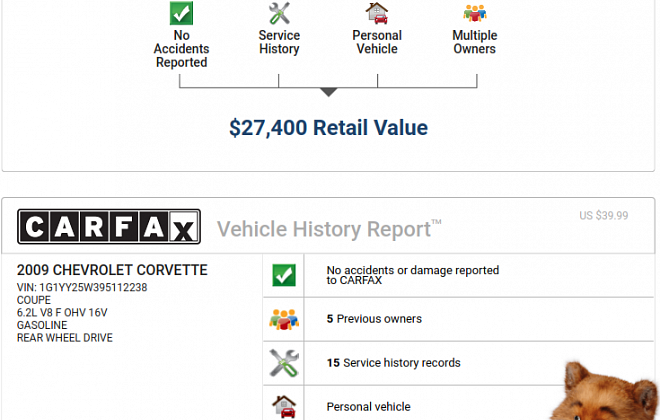Image resolution: width=660 pixels, height=420 pixels.
Task: Select the 5 Previous owners row
Action: [x=458, y=319]
